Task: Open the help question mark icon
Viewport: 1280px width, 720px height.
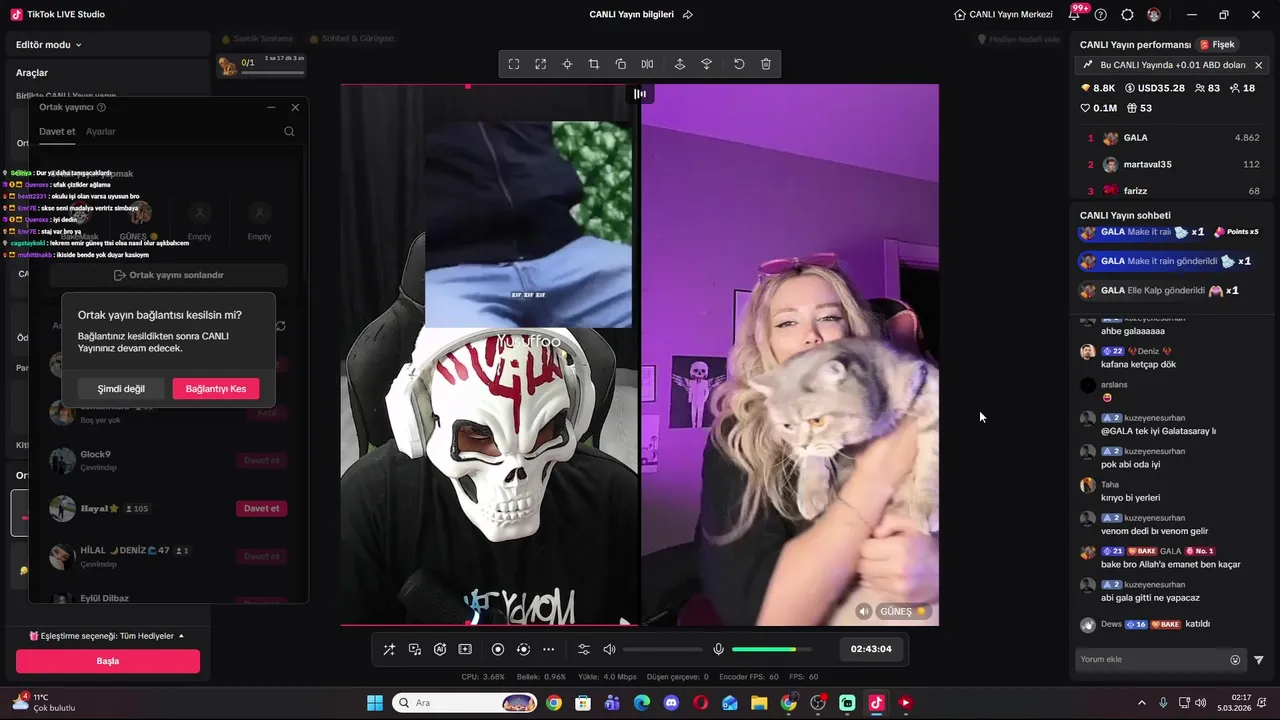Action: pyautogui.click(x=1101, y=15)
